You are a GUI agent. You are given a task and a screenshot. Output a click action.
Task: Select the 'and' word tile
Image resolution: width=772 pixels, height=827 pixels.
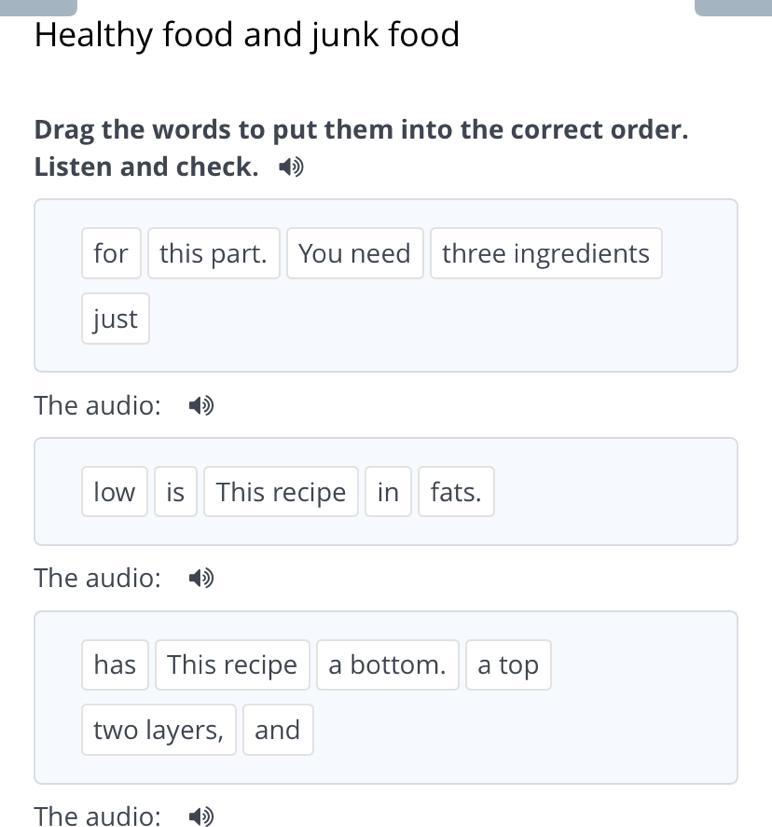[277, 730]
